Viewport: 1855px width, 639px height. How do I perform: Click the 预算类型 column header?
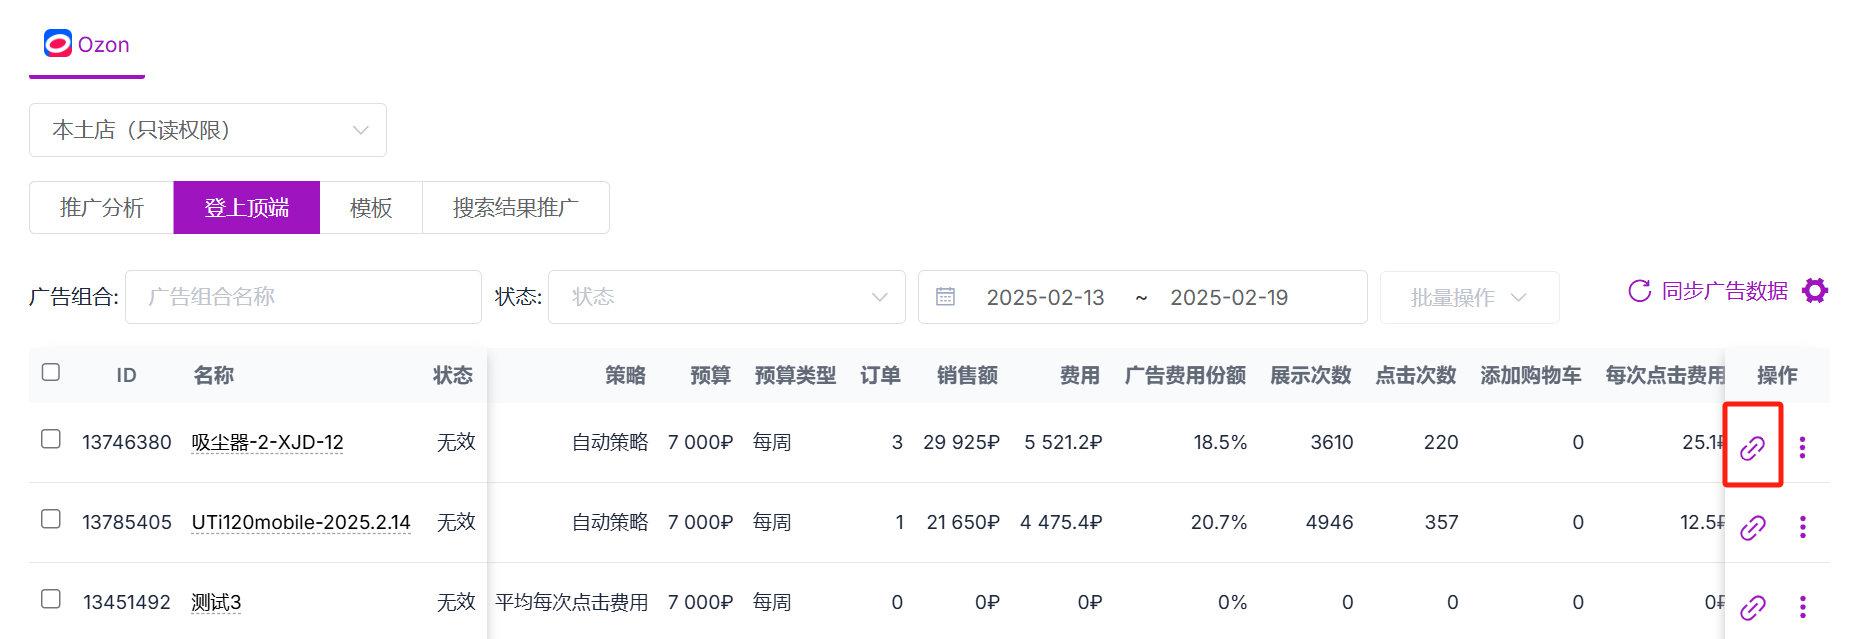click(795, 375)
